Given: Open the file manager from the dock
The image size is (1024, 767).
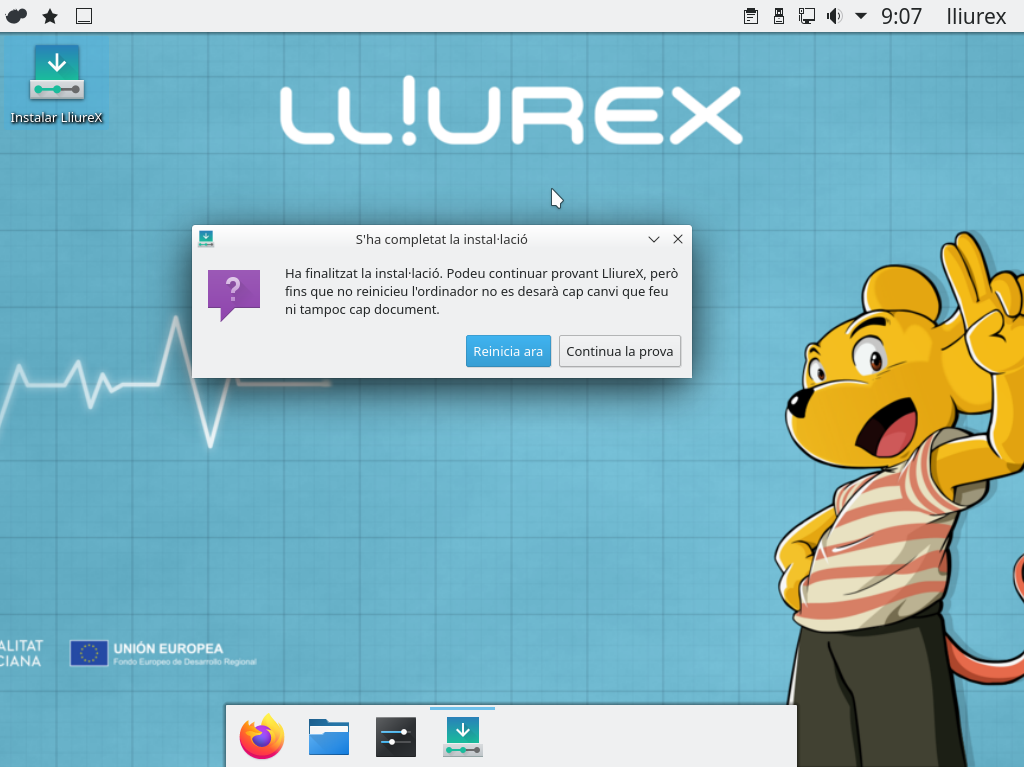Looking at the screenshot, I should [328, 736].
